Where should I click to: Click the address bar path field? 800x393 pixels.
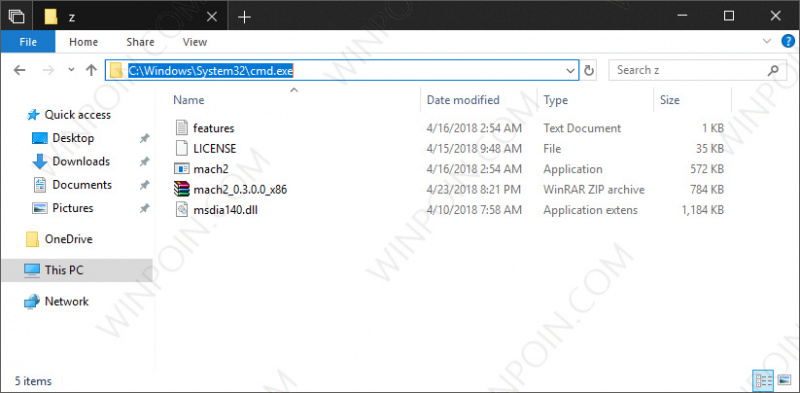click(x=342, y=70)
